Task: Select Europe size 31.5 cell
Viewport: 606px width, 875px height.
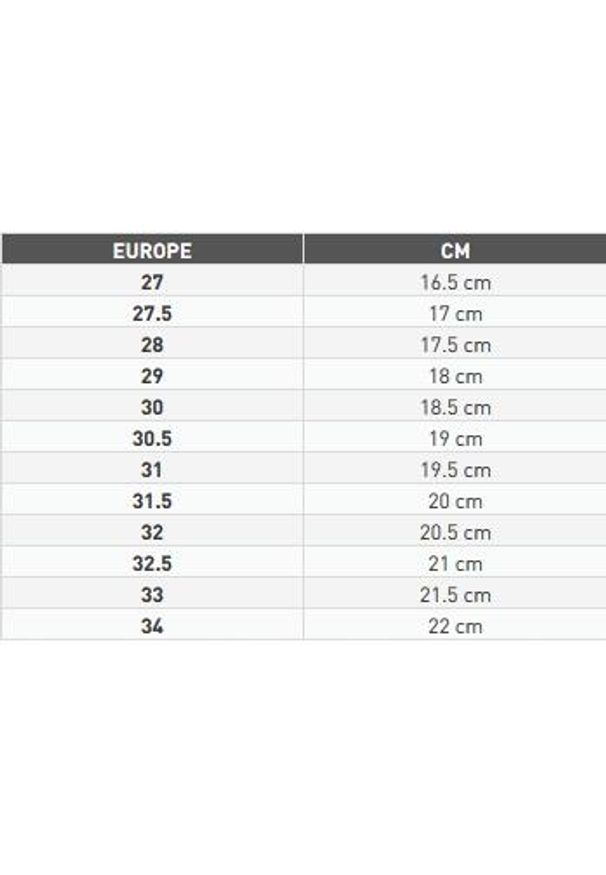Action: click(152, 501)
